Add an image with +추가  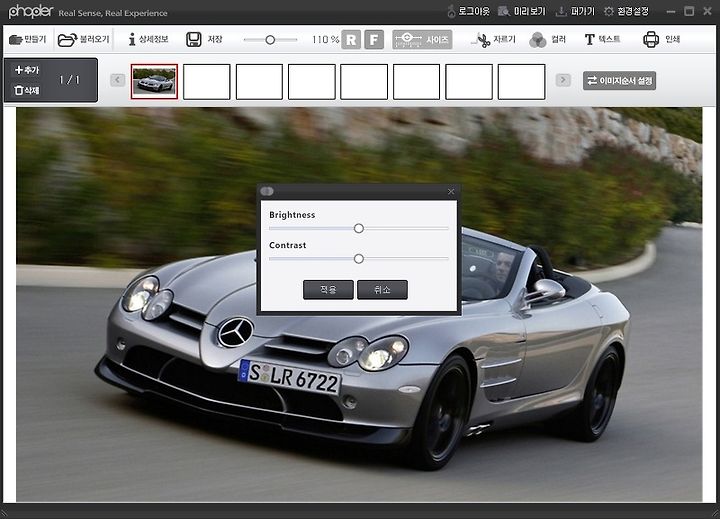(27, 70)
